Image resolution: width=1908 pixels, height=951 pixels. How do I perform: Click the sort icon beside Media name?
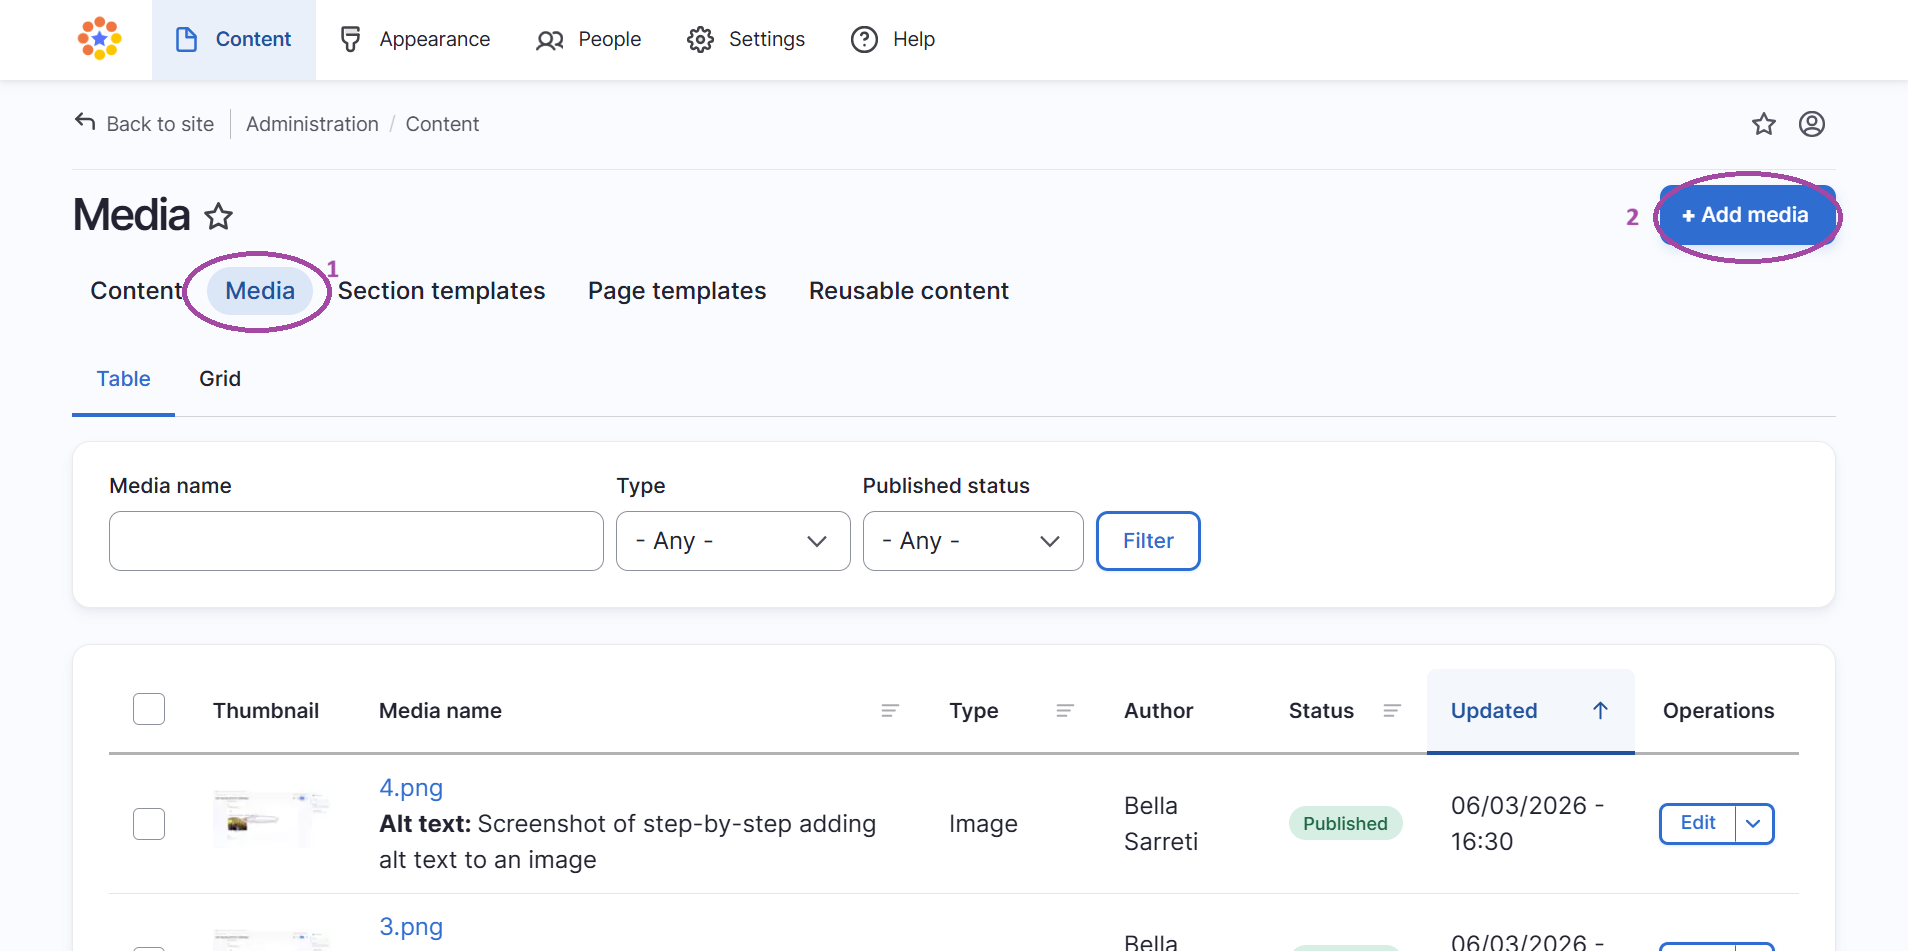(x=891, y=711)
